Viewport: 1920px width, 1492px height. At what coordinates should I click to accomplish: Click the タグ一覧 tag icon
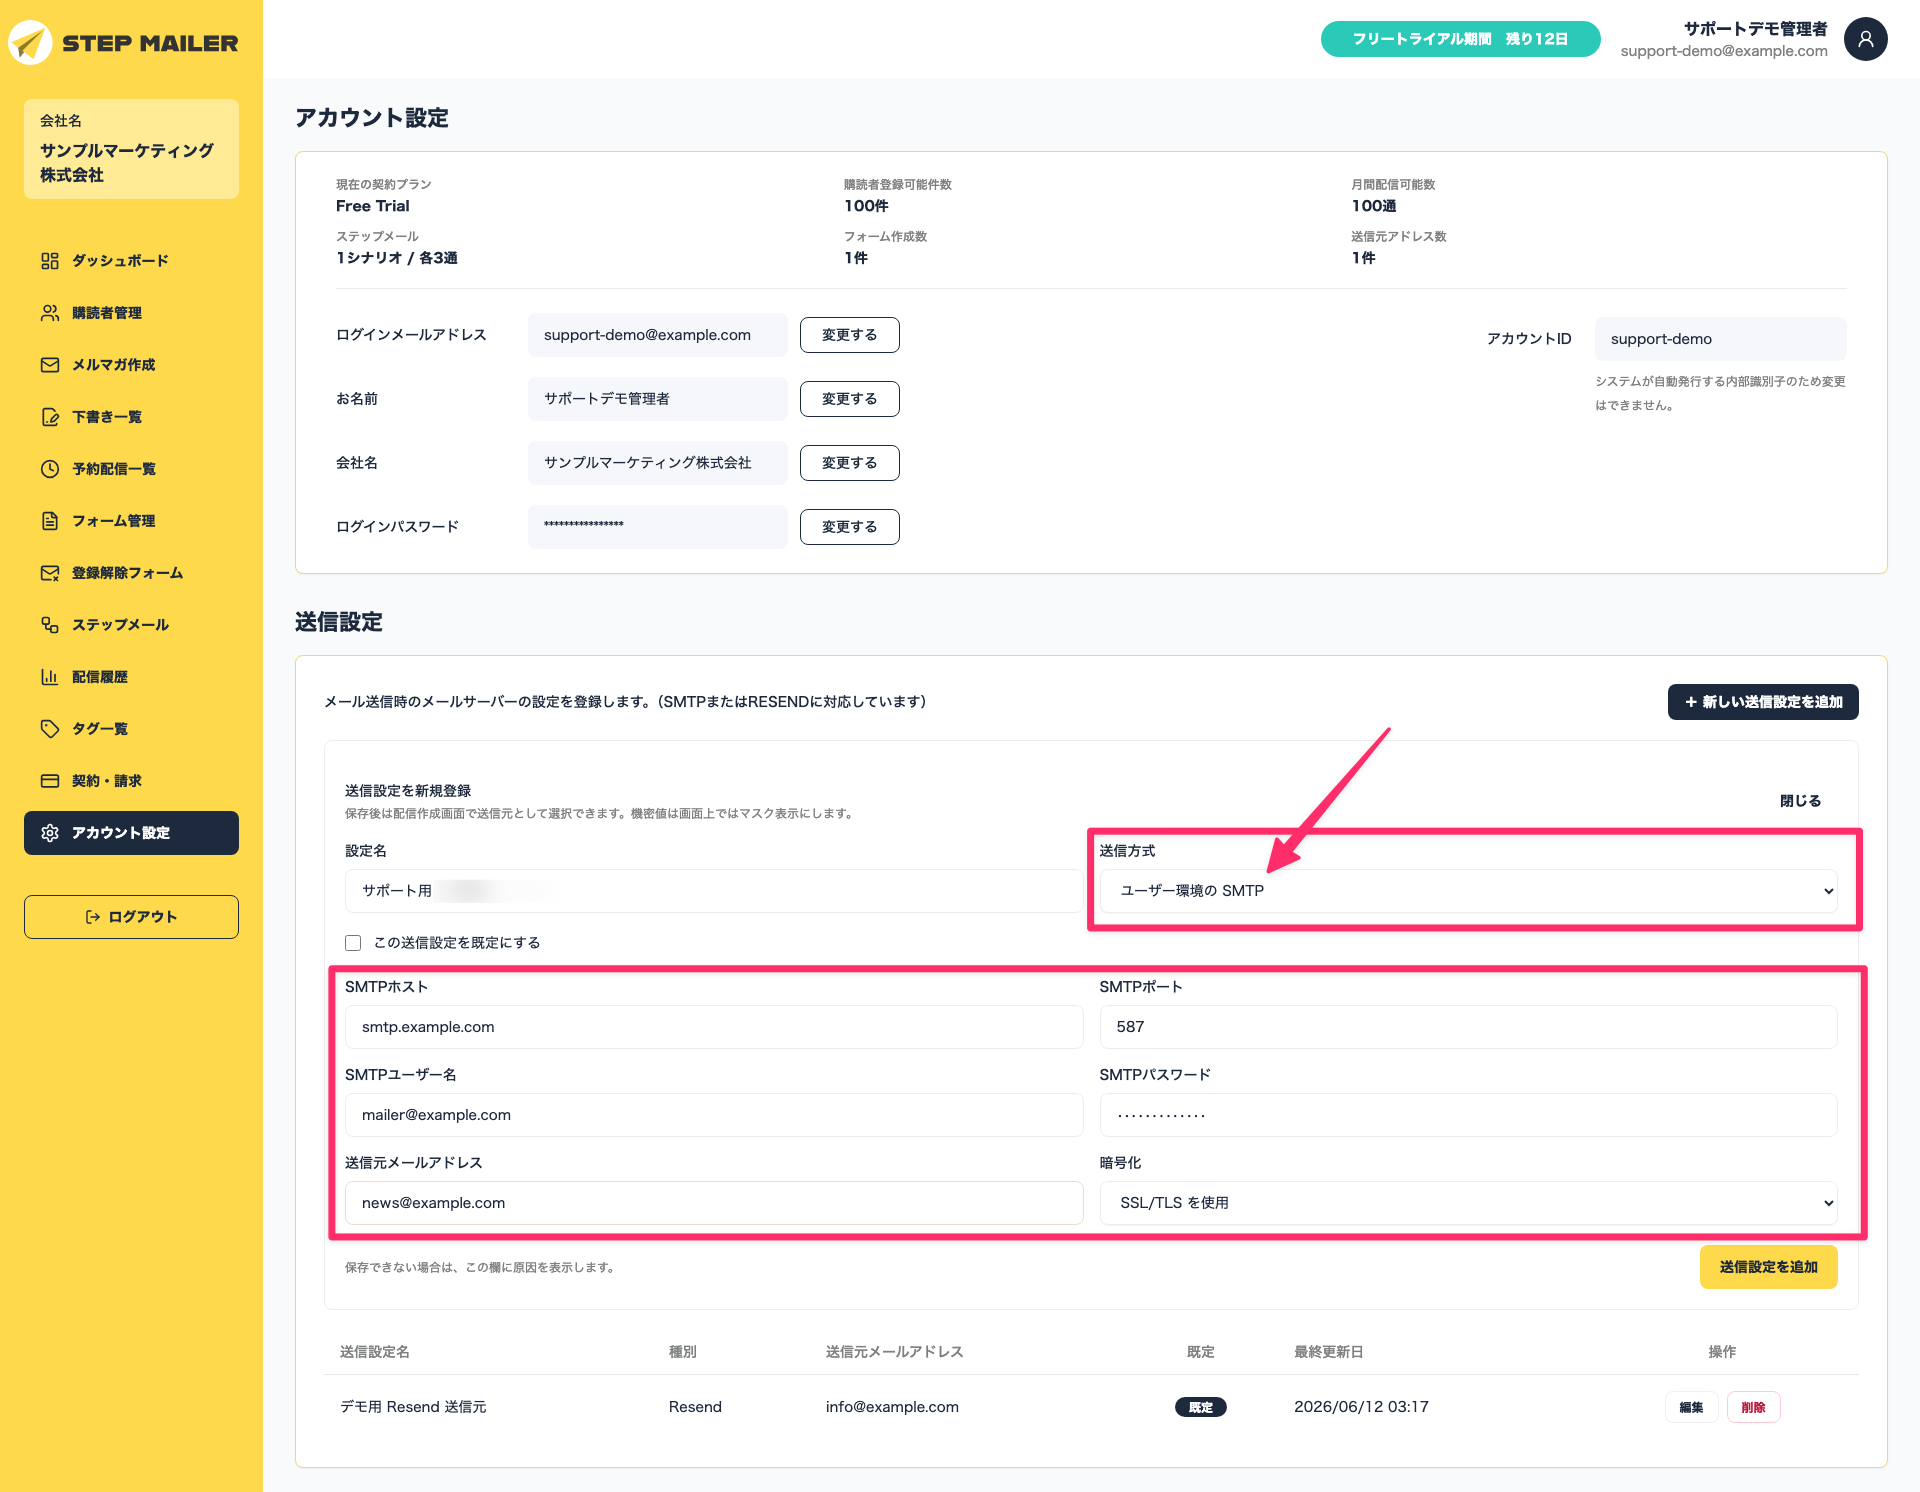50,729
